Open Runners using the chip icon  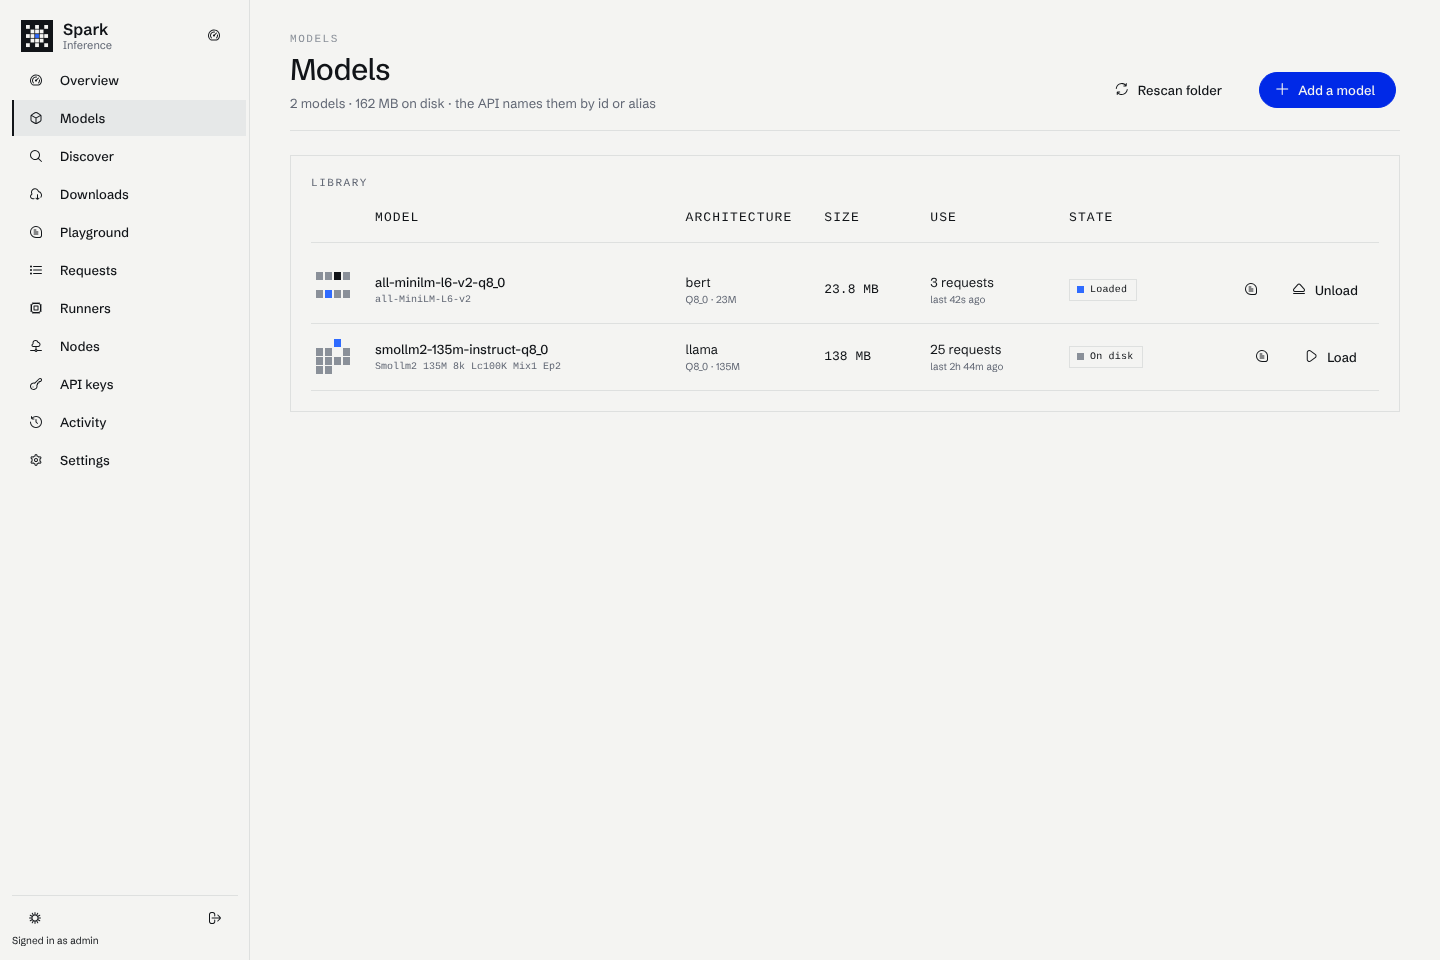[x=36, y=308]
